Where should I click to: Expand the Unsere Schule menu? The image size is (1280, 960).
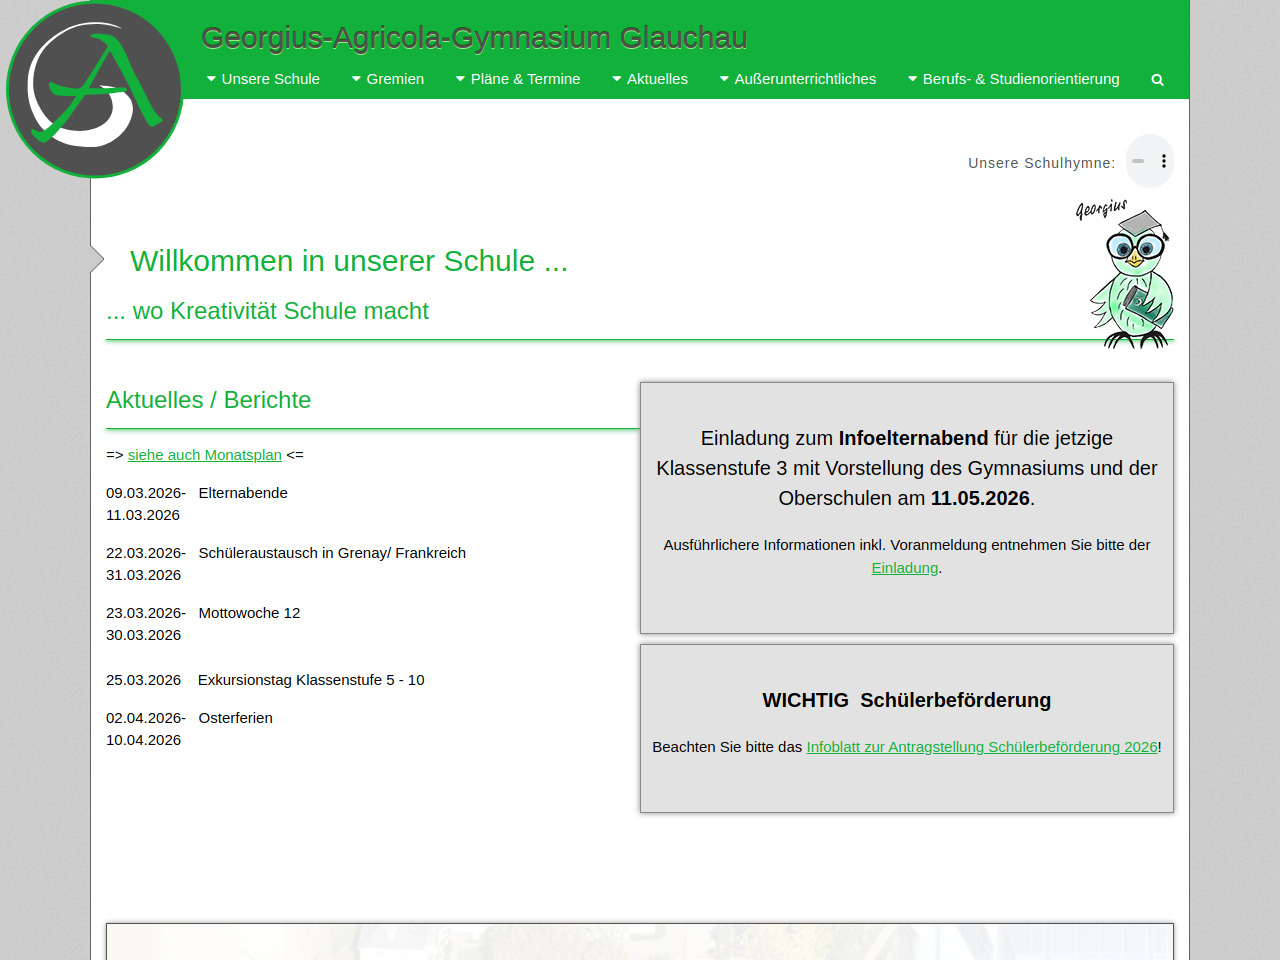click(263, 79)
